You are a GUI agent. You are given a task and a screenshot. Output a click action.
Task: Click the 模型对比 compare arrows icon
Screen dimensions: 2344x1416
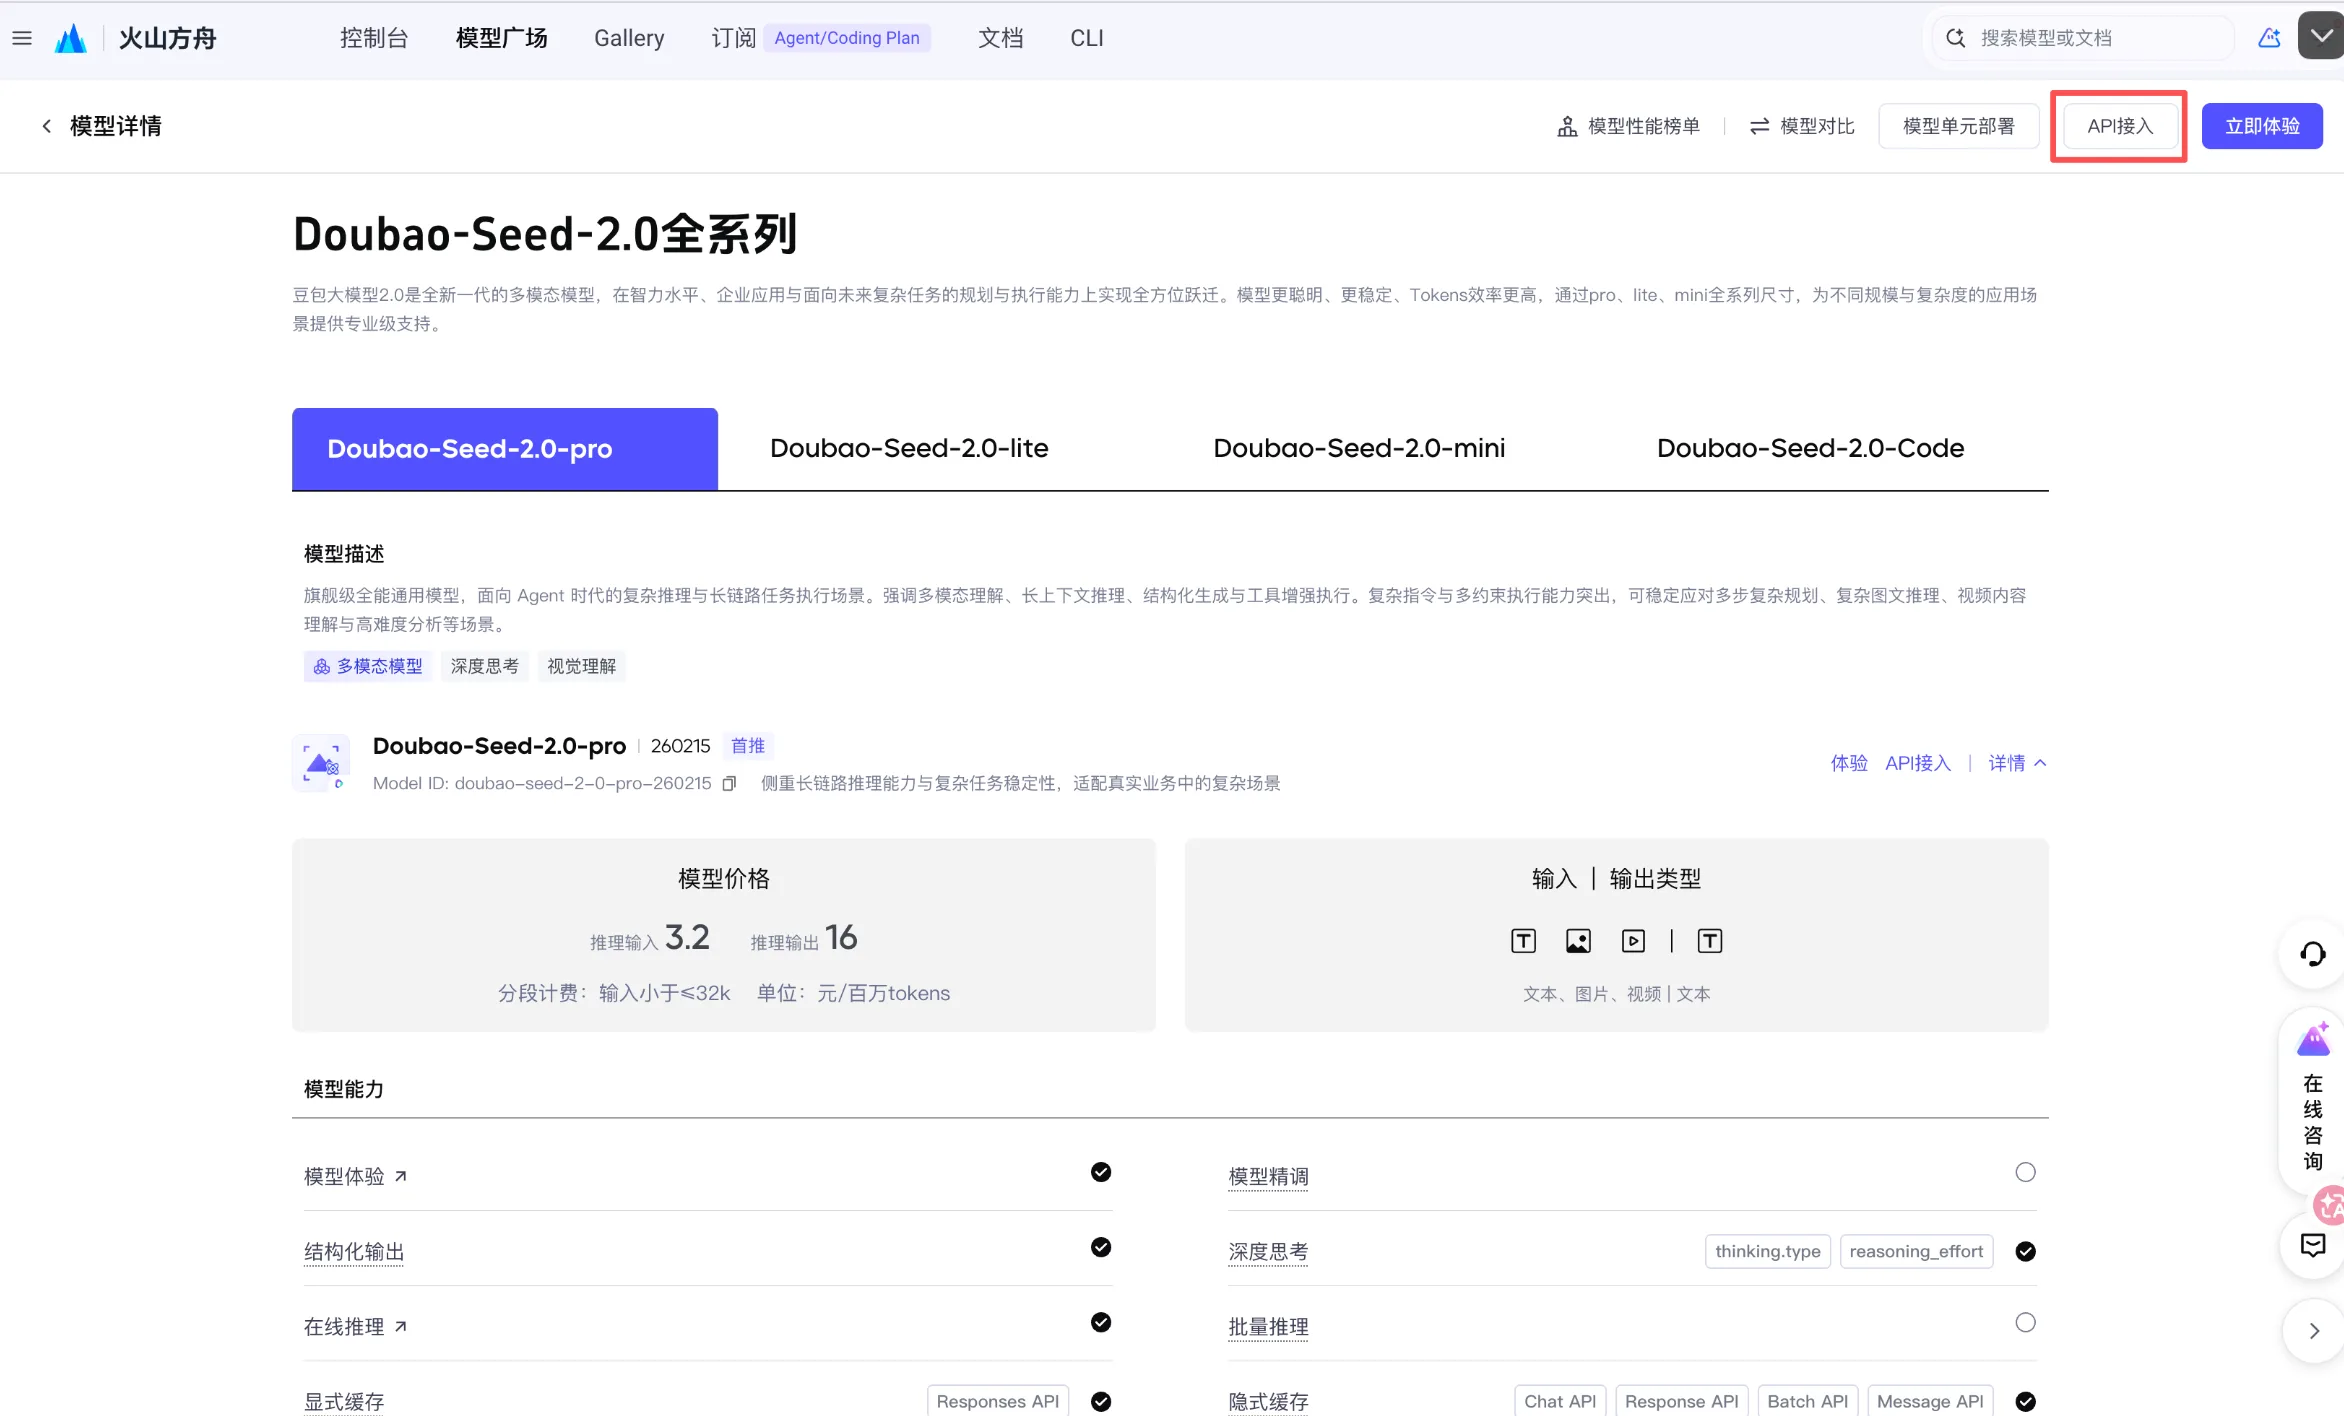1759,126
